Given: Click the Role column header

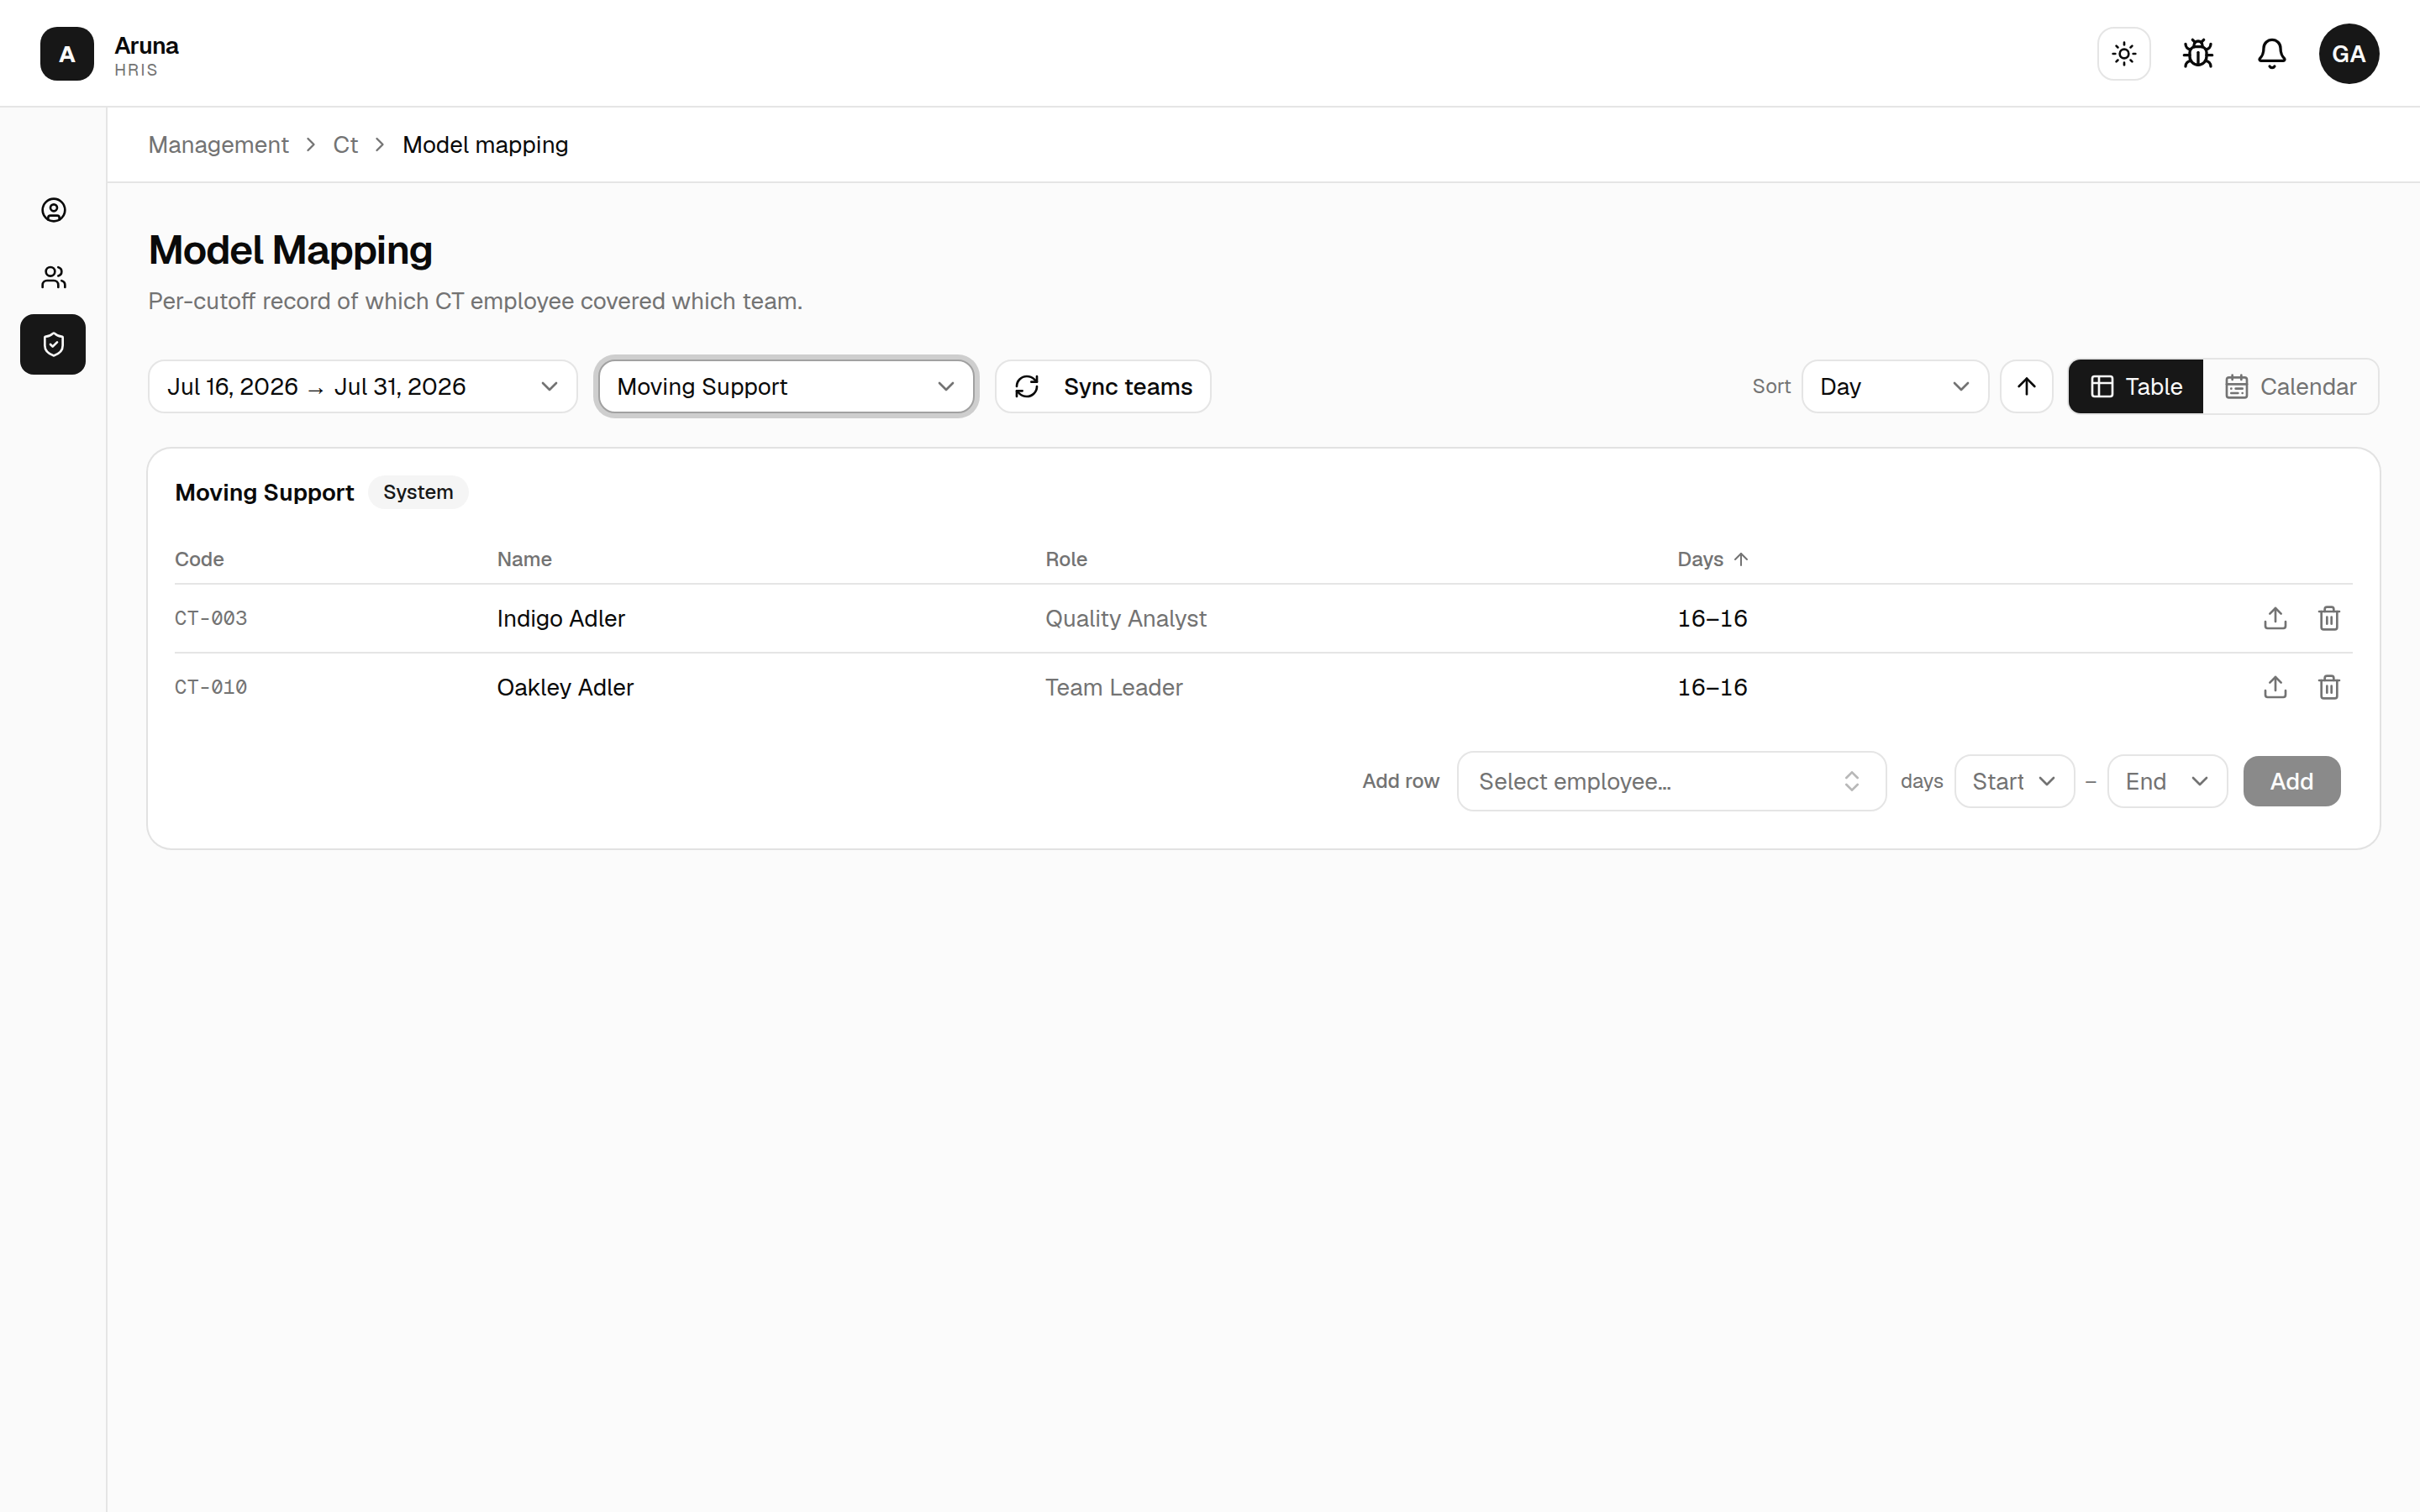Looking at the screenshot, I should 1066,559.
